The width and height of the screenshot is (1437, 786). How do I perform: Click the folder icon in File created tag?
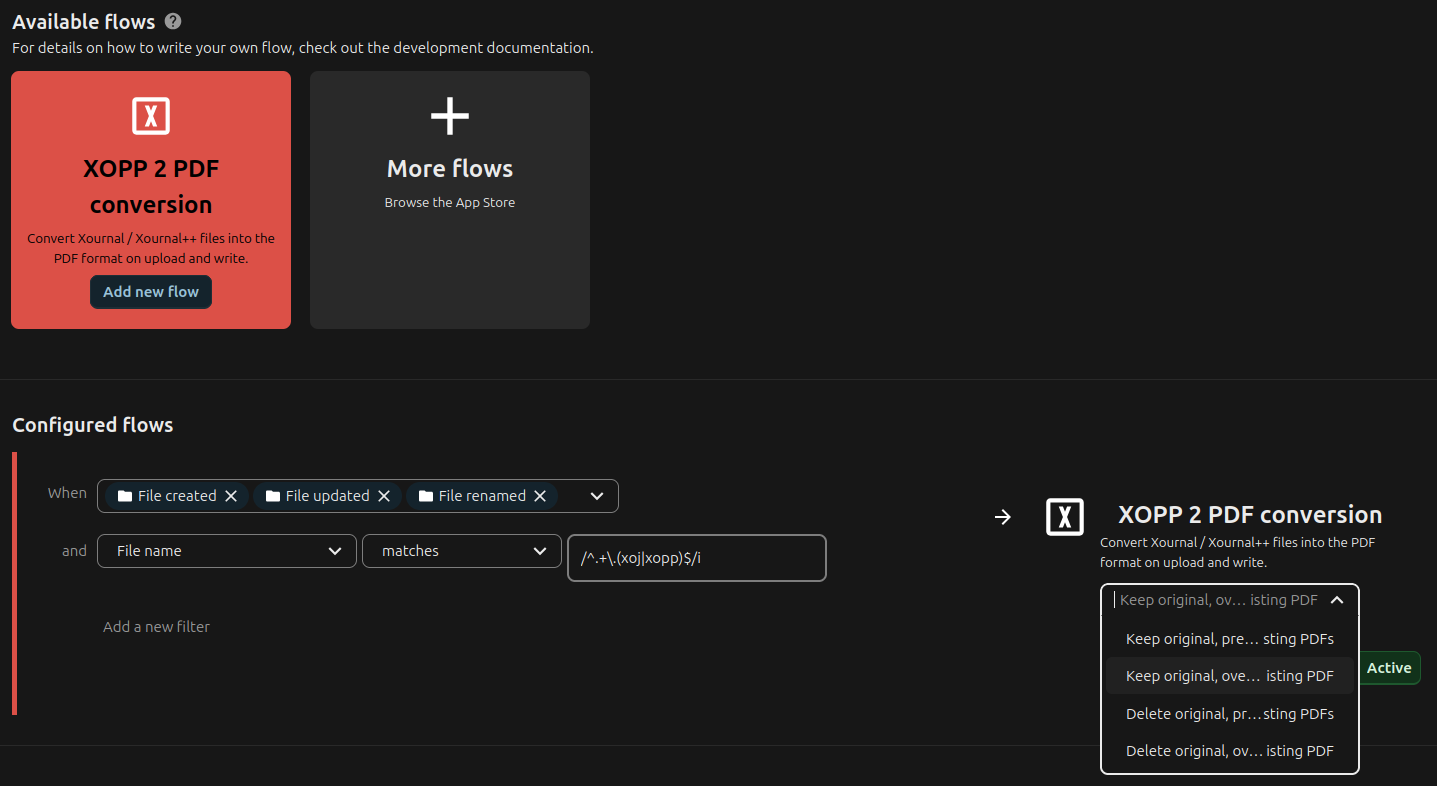coord(125,496)
